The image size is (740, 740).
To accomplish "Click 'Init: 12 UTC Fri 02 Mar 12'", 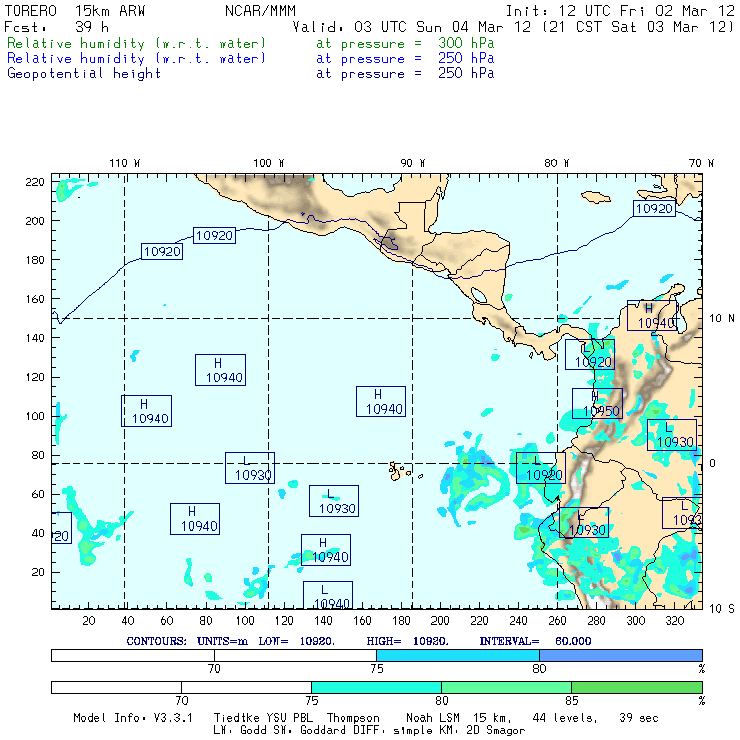I will click(x=620, y=11).
